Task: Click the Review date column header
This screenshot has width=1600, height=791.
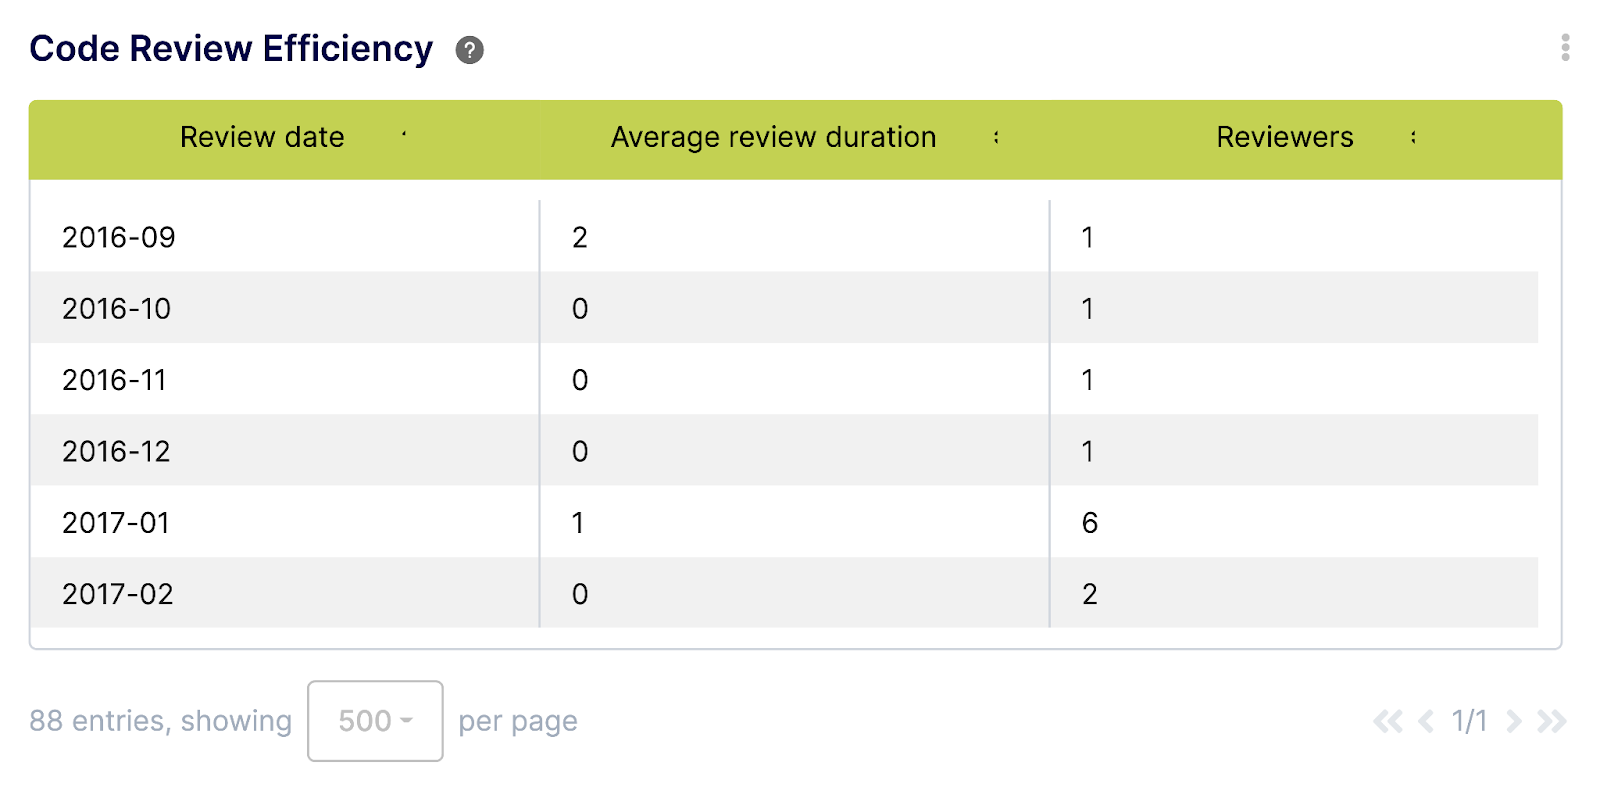Action: [x=262, y=137]
